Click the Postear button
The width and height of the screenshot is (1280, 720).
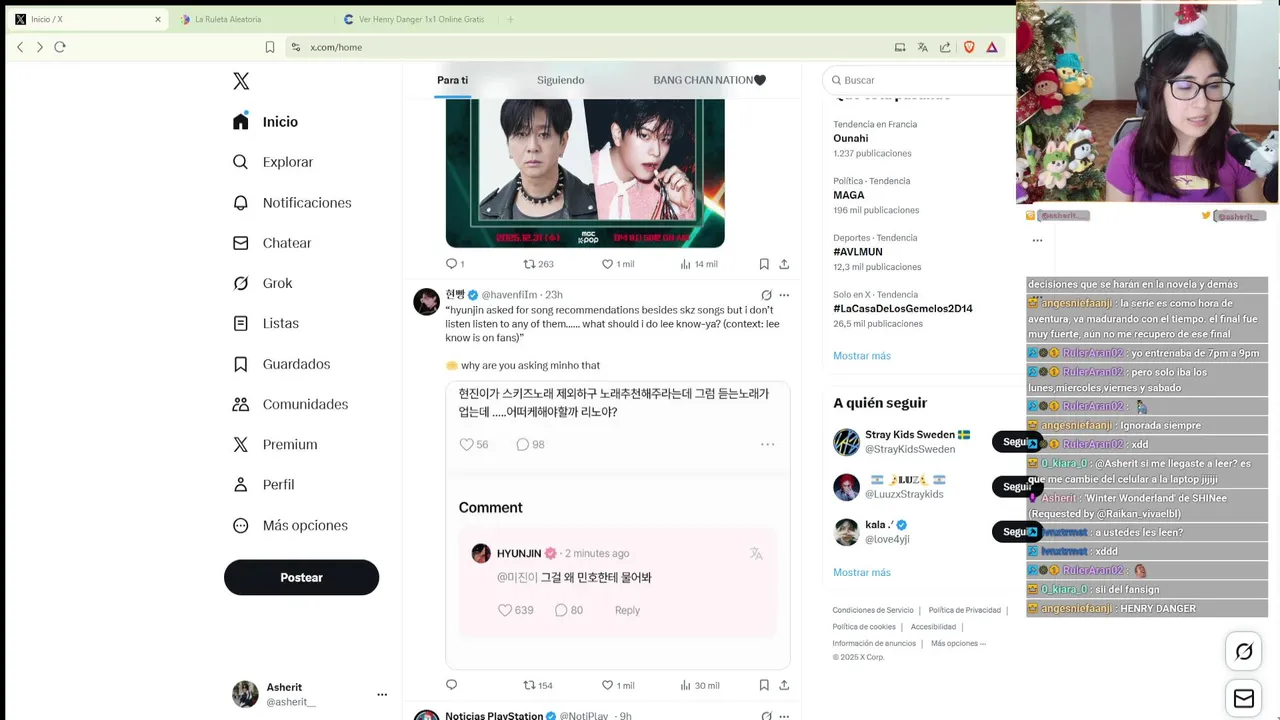coord(301,577)
